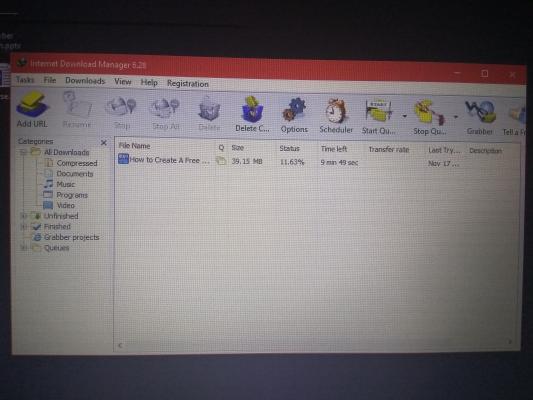Open the Stop Queue dropdown arrow
Image resolution: width=533 pixels, height=400 pixels.
click(x=455, y=117)
